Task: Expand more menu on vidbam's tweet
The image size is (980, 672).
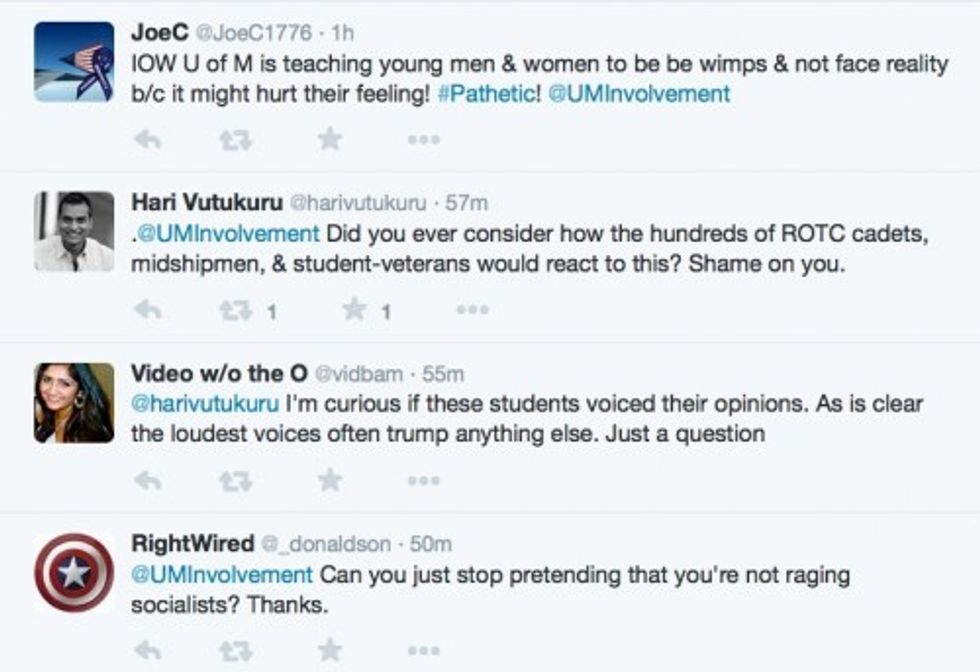Action: click(423, 482)
